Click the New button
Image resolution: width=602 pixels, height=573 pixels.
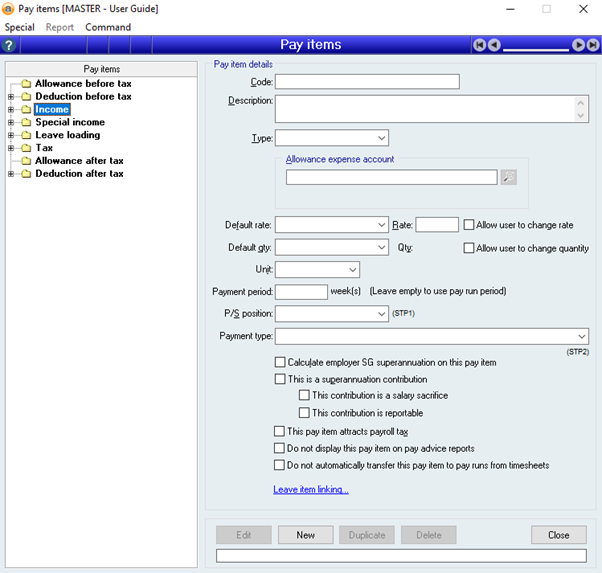pos(305,535)
